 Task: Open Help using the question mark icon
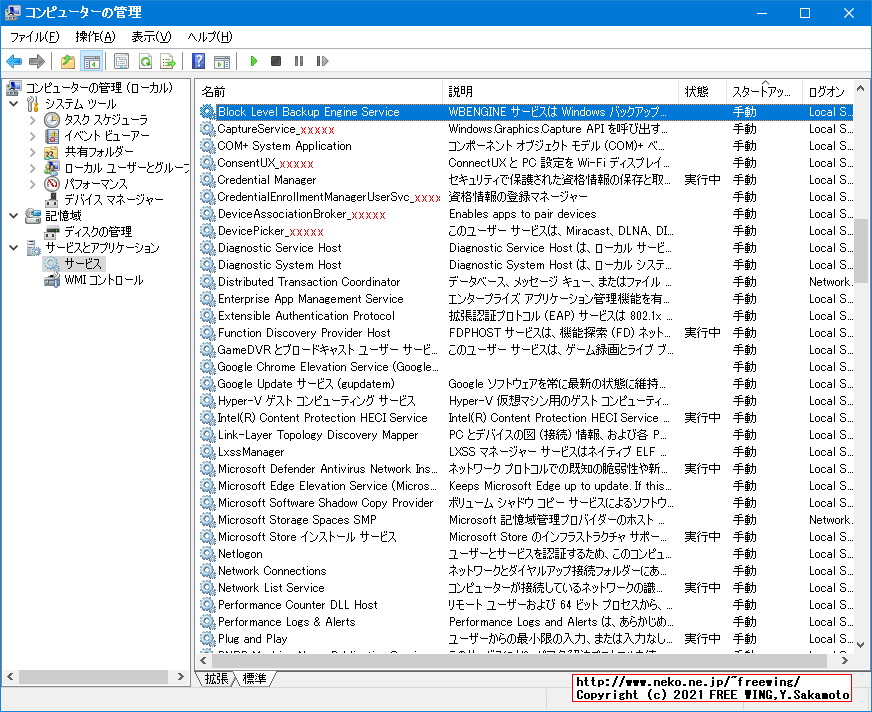(201, 61)
